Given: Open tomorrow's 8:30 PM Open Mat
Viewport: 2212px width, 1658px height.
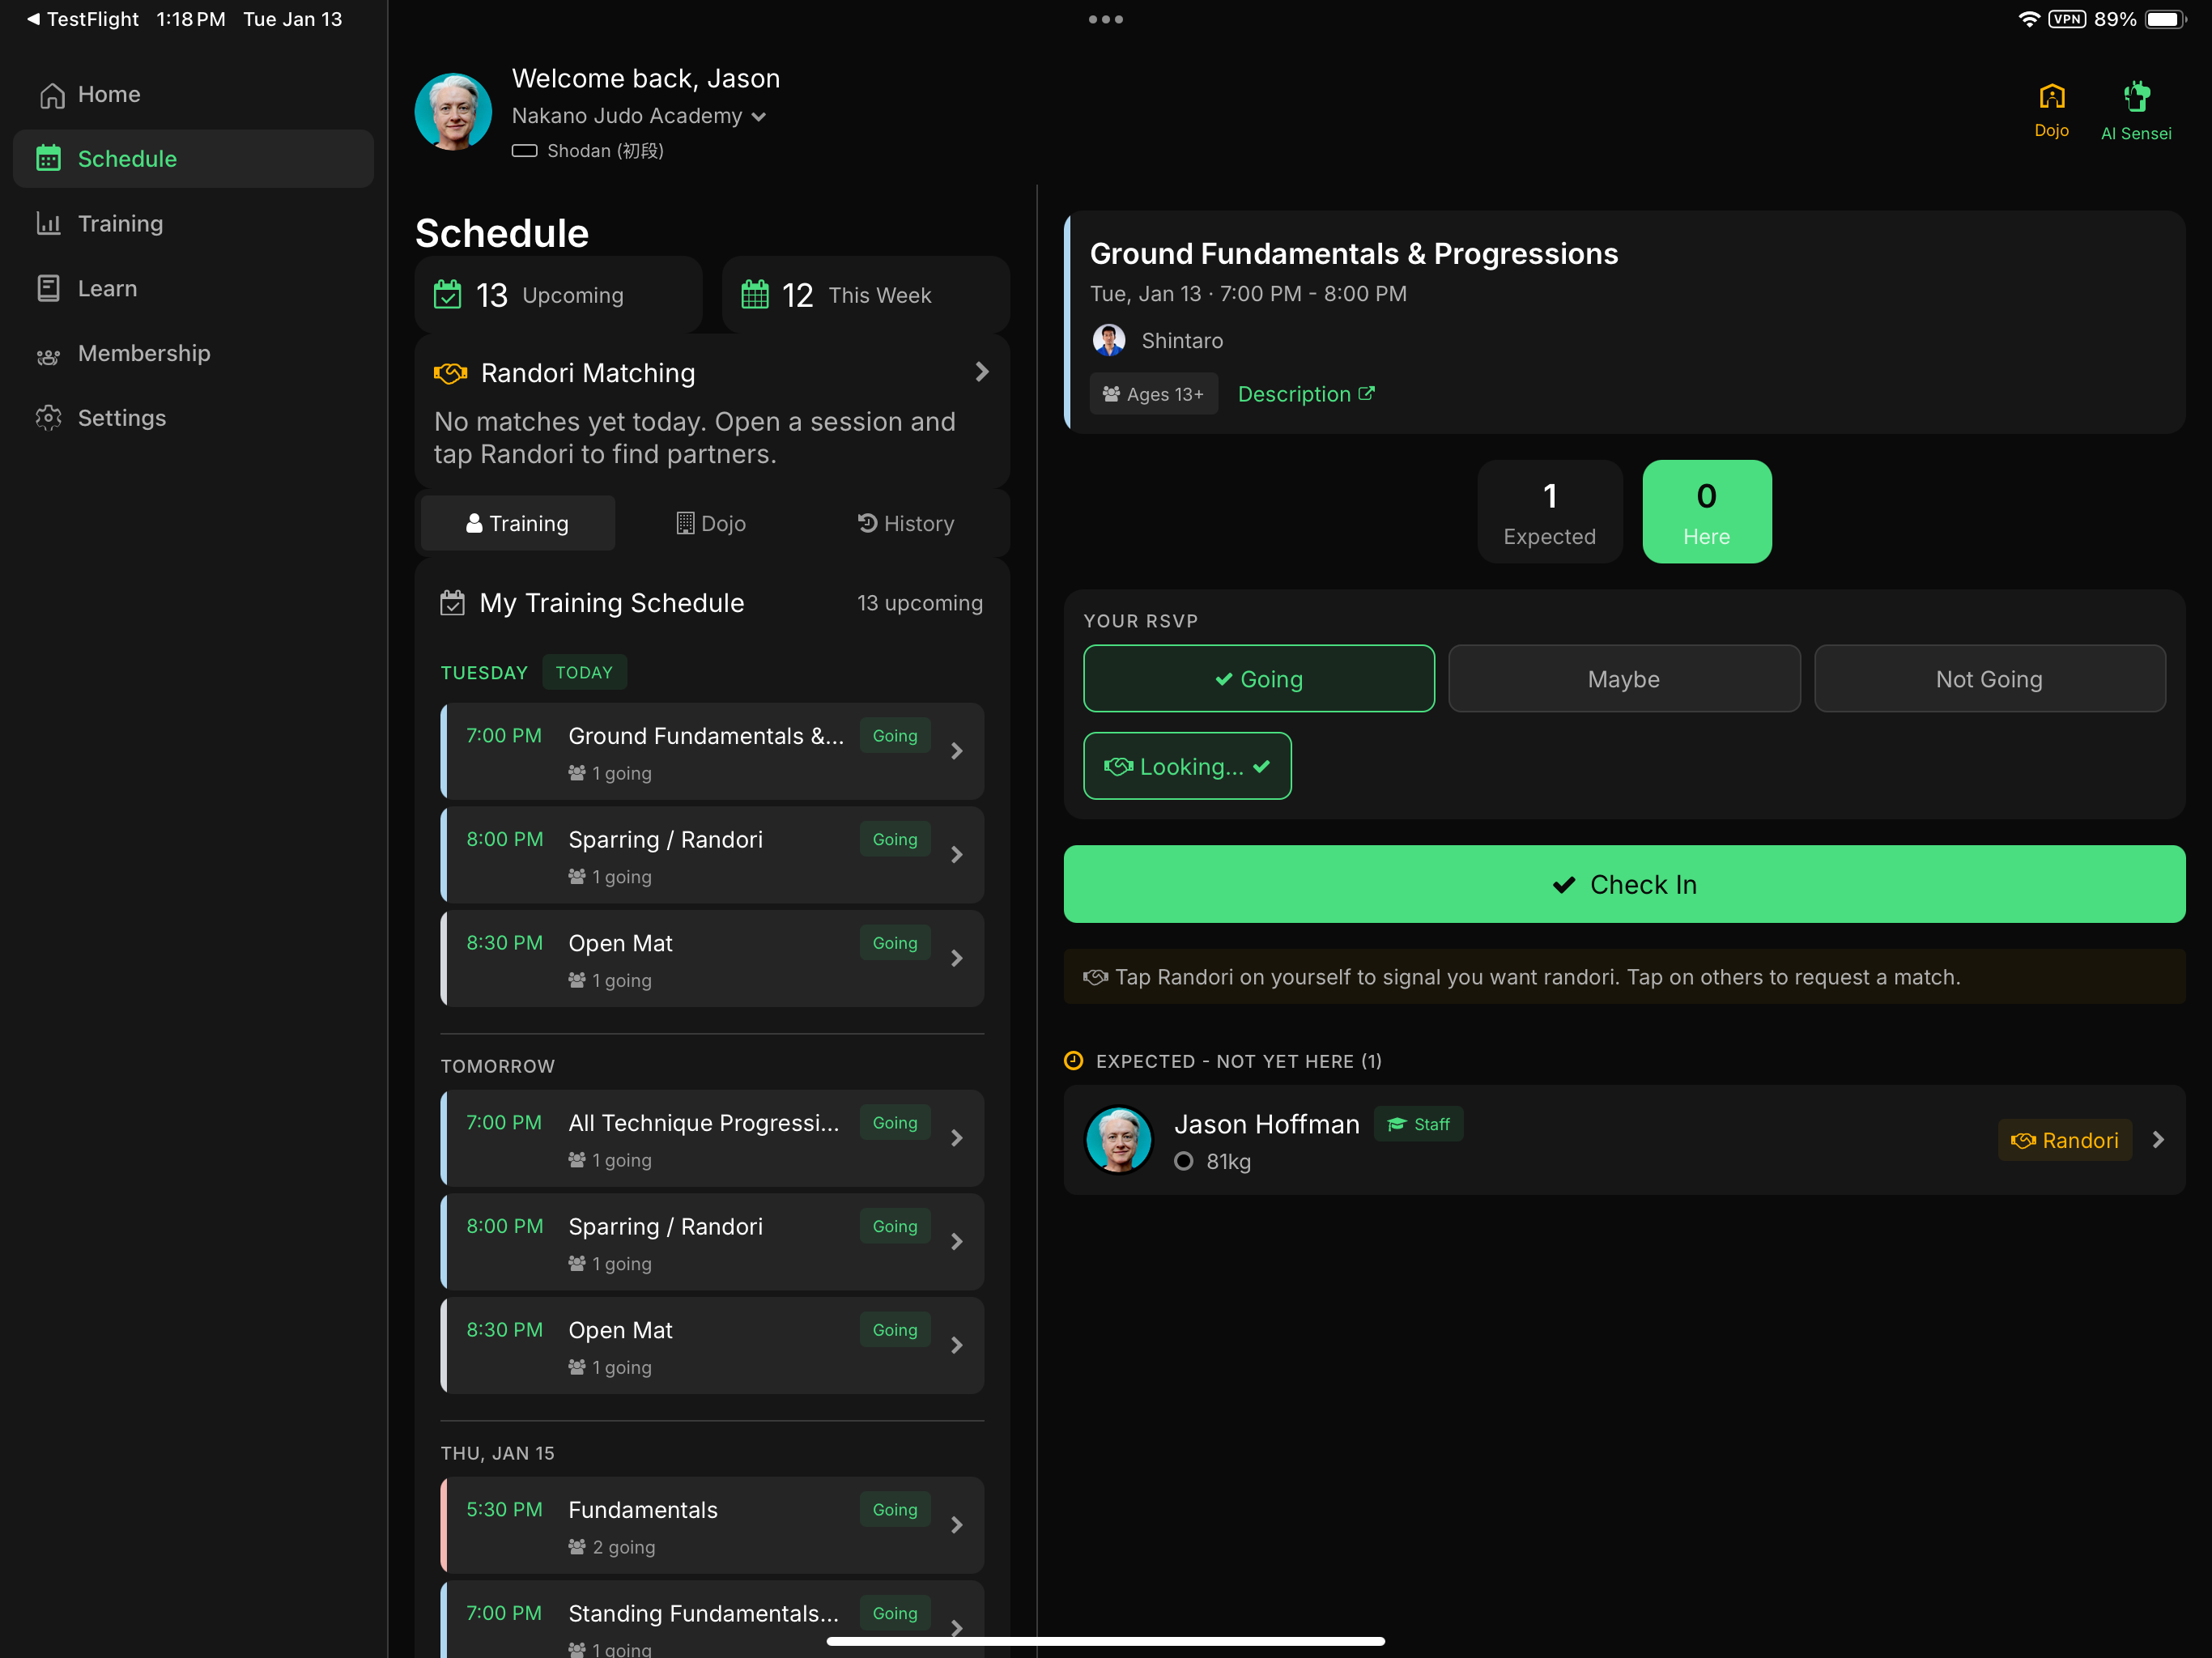Looking at the screenshot, I should [712, 1346].
